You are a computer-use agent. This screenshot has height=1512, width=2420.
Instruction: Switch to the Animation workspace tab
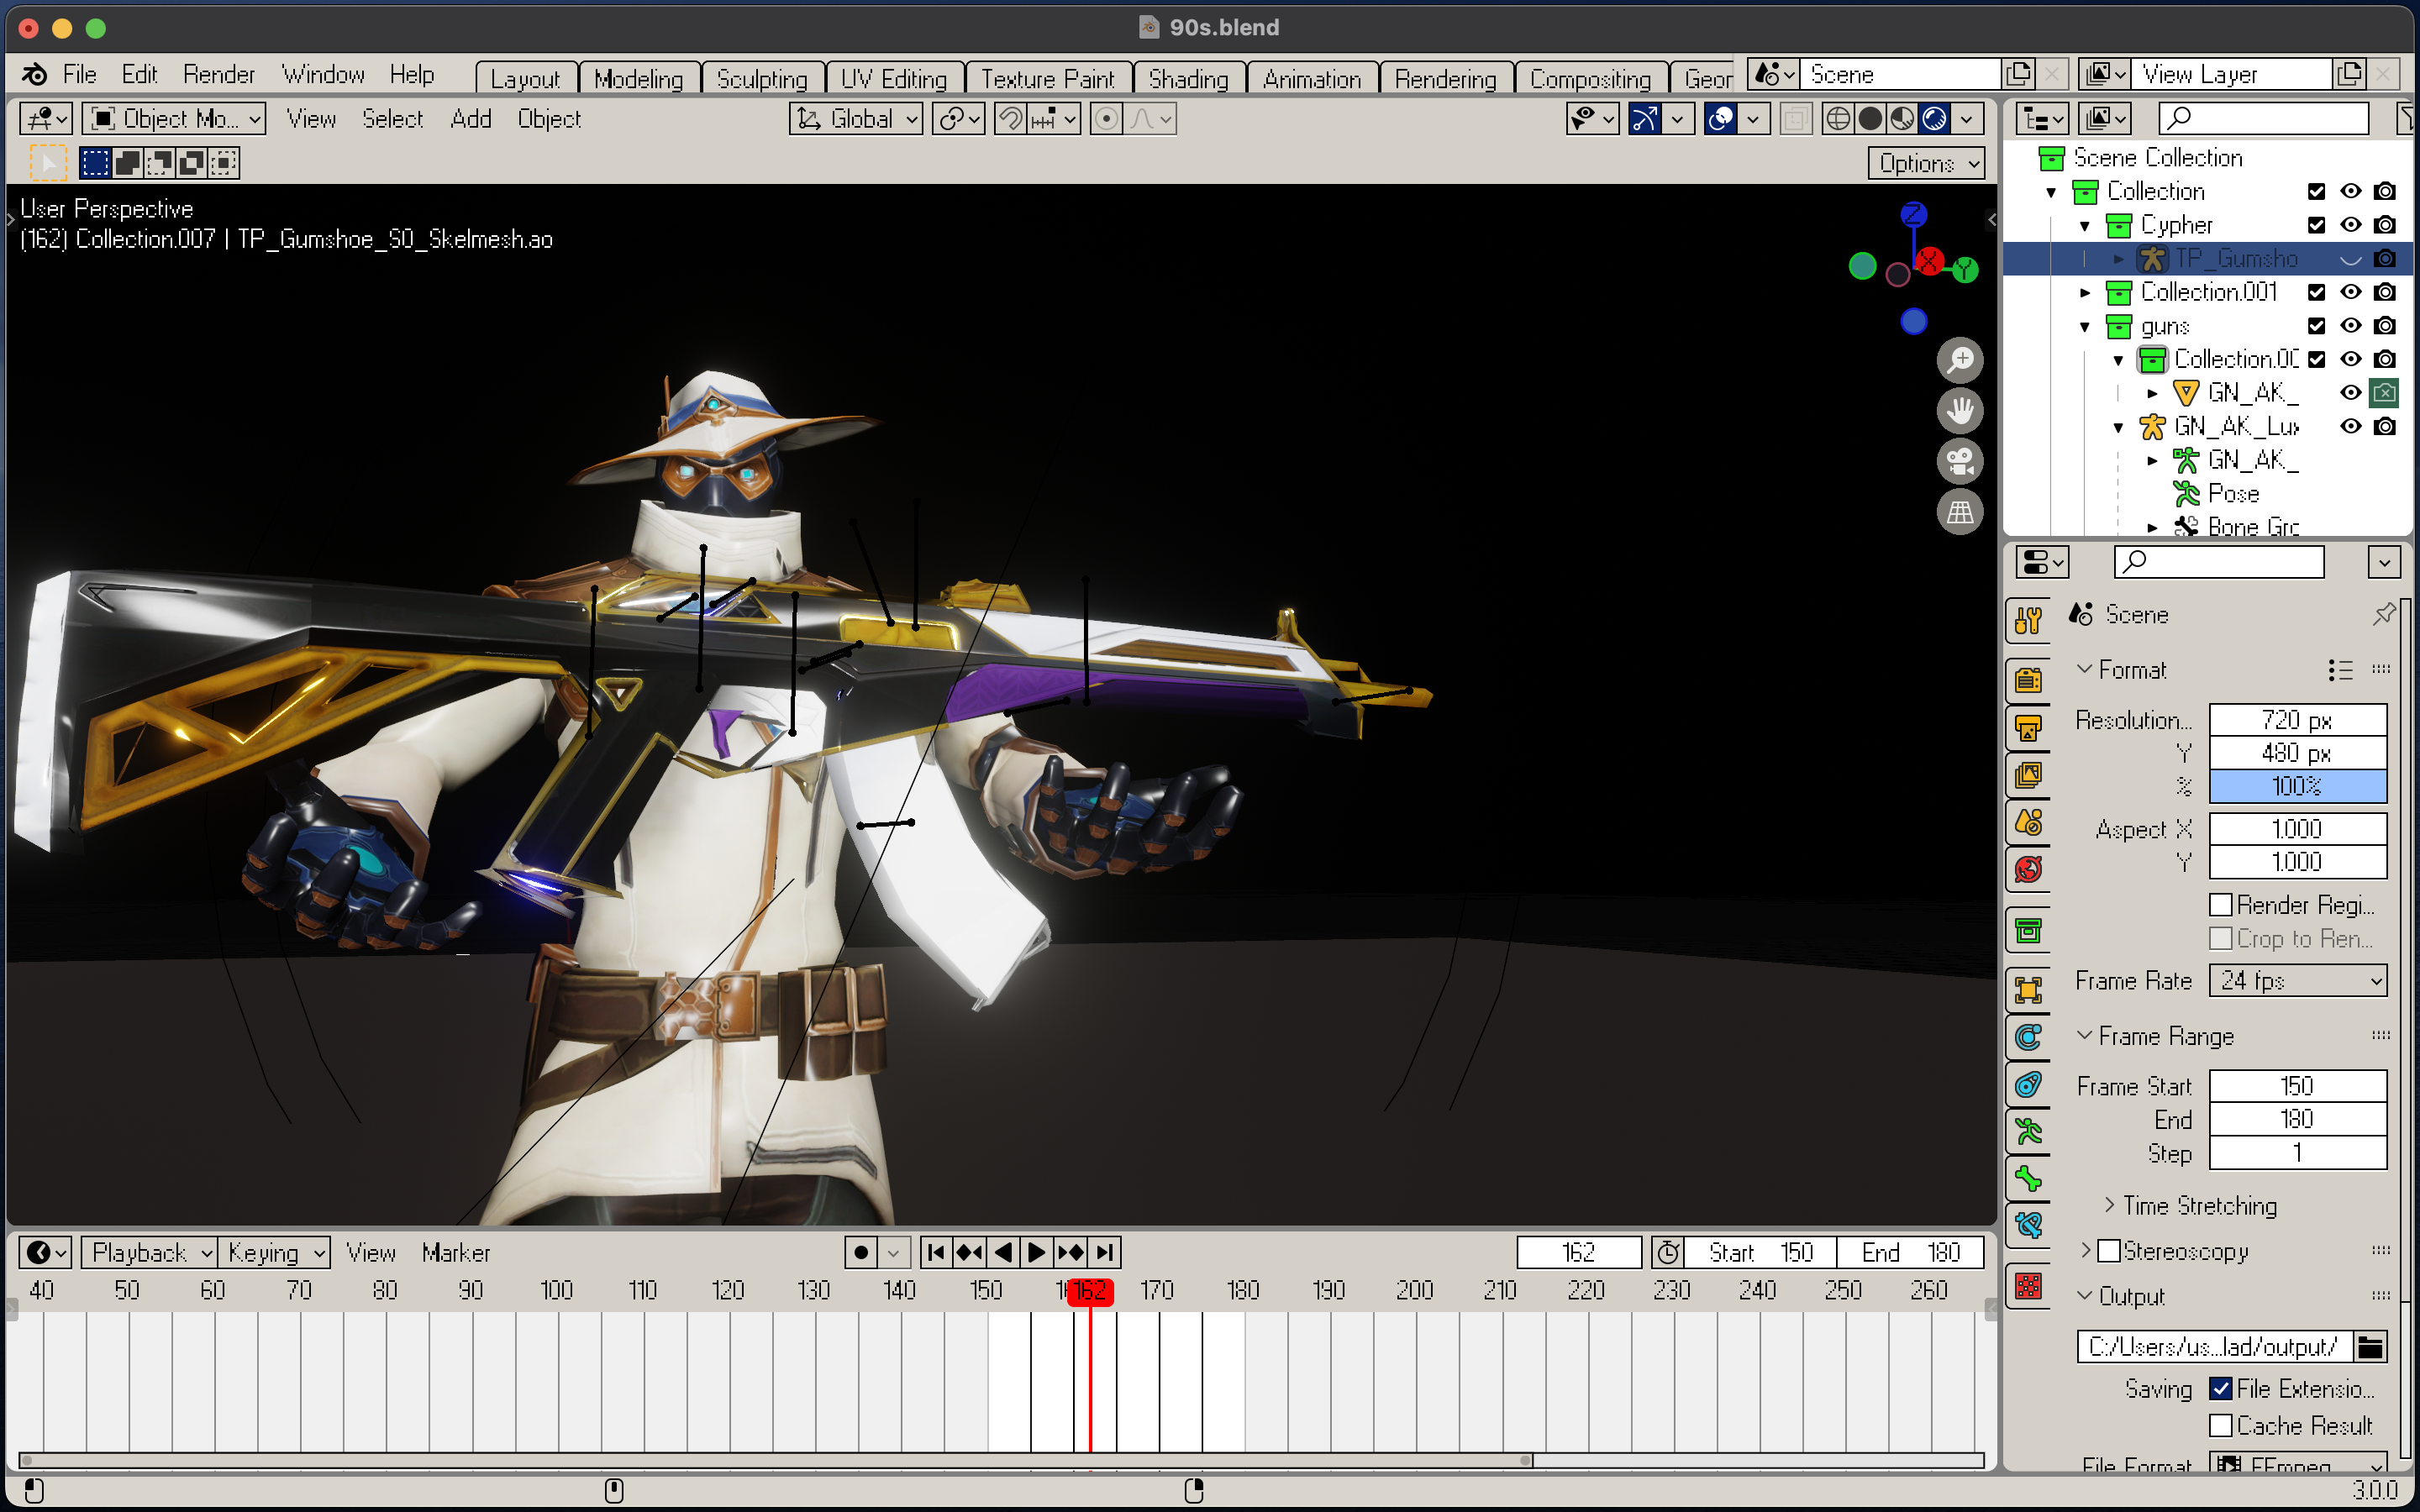click(1312, 78)
